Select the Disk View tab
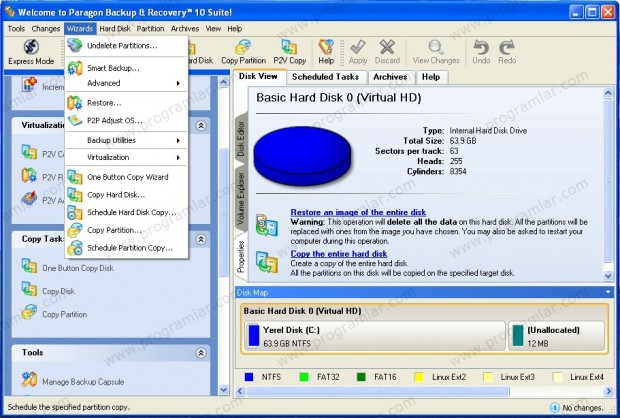This screenshot has height=418, width=620. 258,76
